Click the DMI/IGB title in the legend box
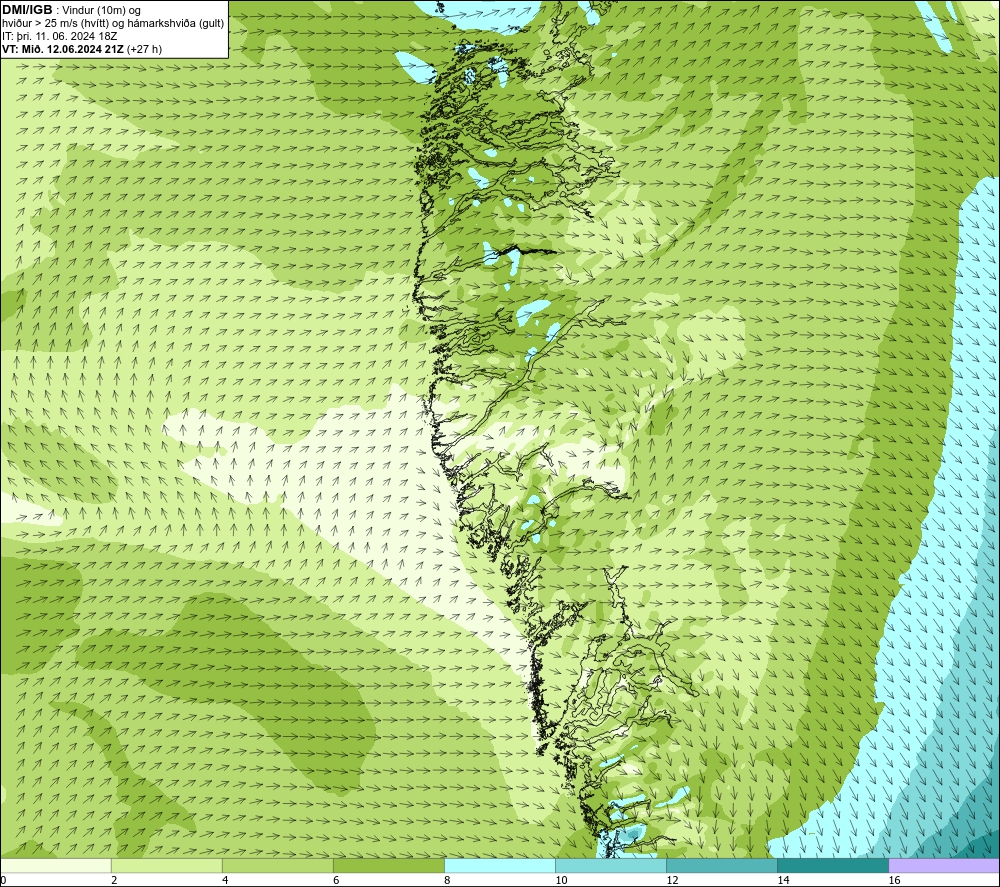 point(27,10)
